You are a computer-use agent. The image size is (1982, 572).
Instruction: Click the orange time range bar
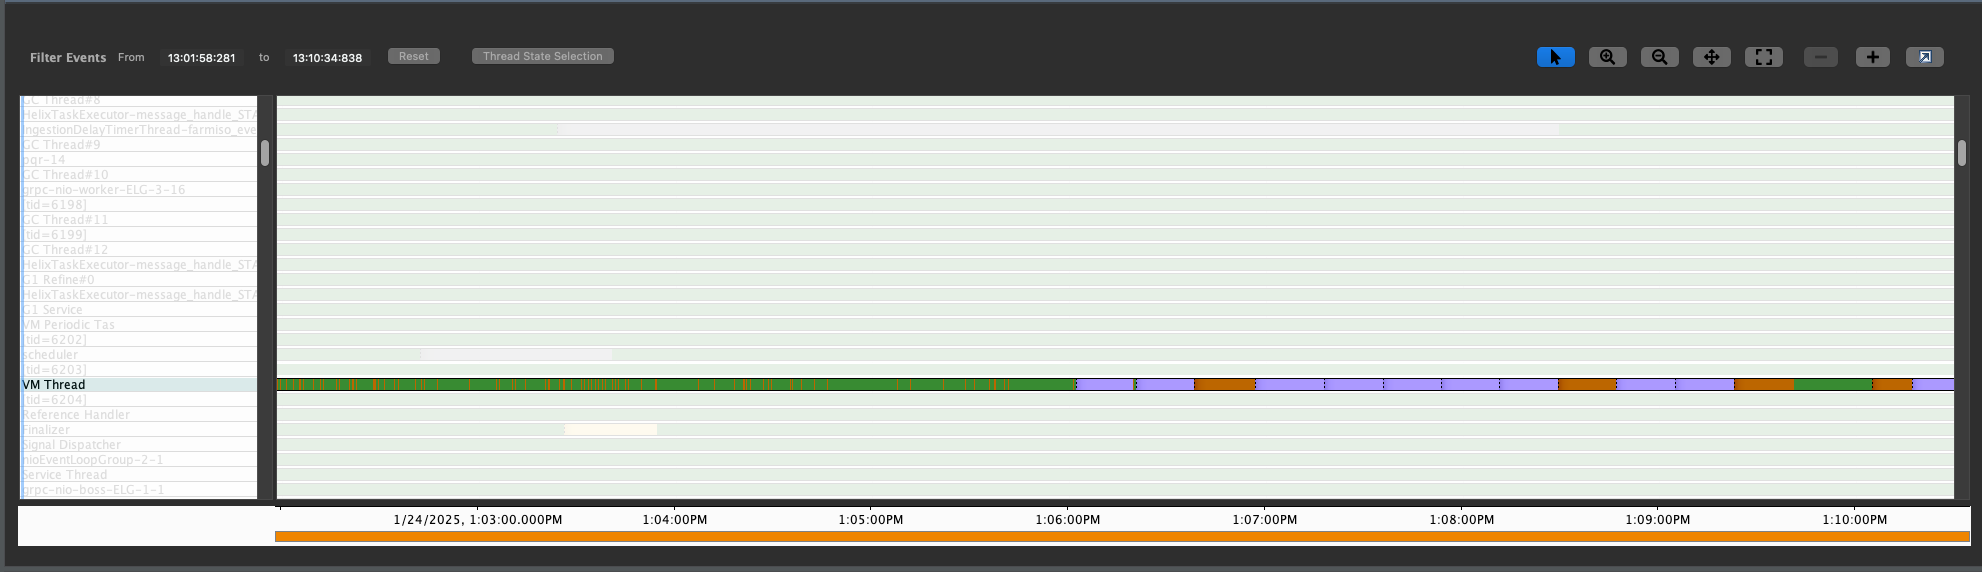click(1120, 537)
